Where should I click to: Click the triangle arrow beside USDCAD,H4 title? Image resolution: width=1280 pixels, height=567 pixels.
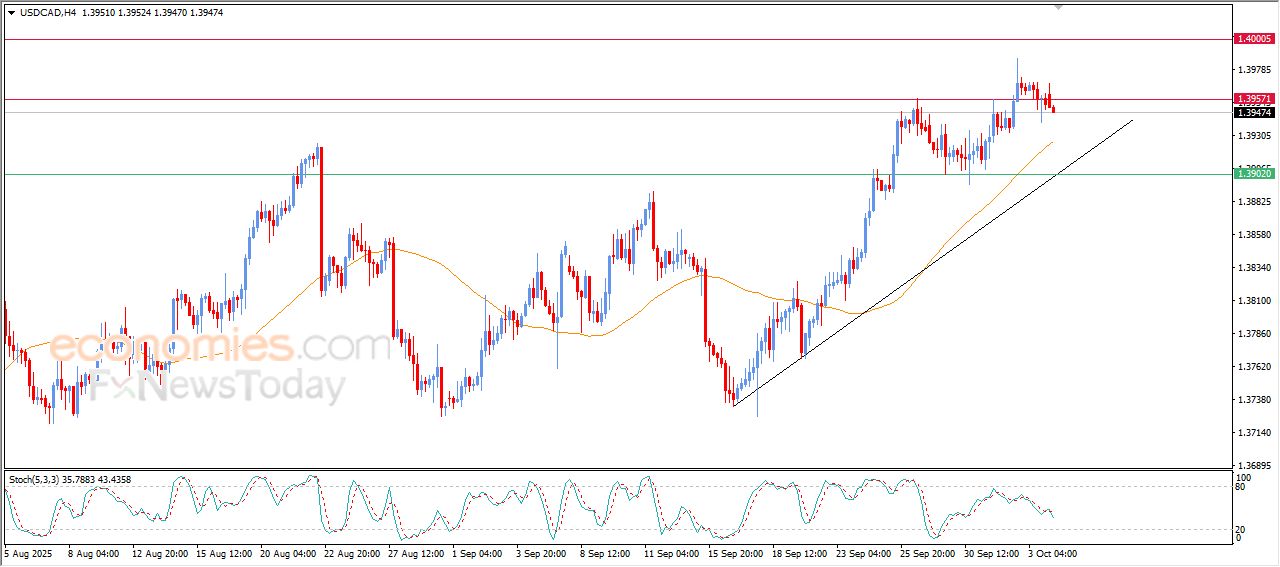click(11, 13)
